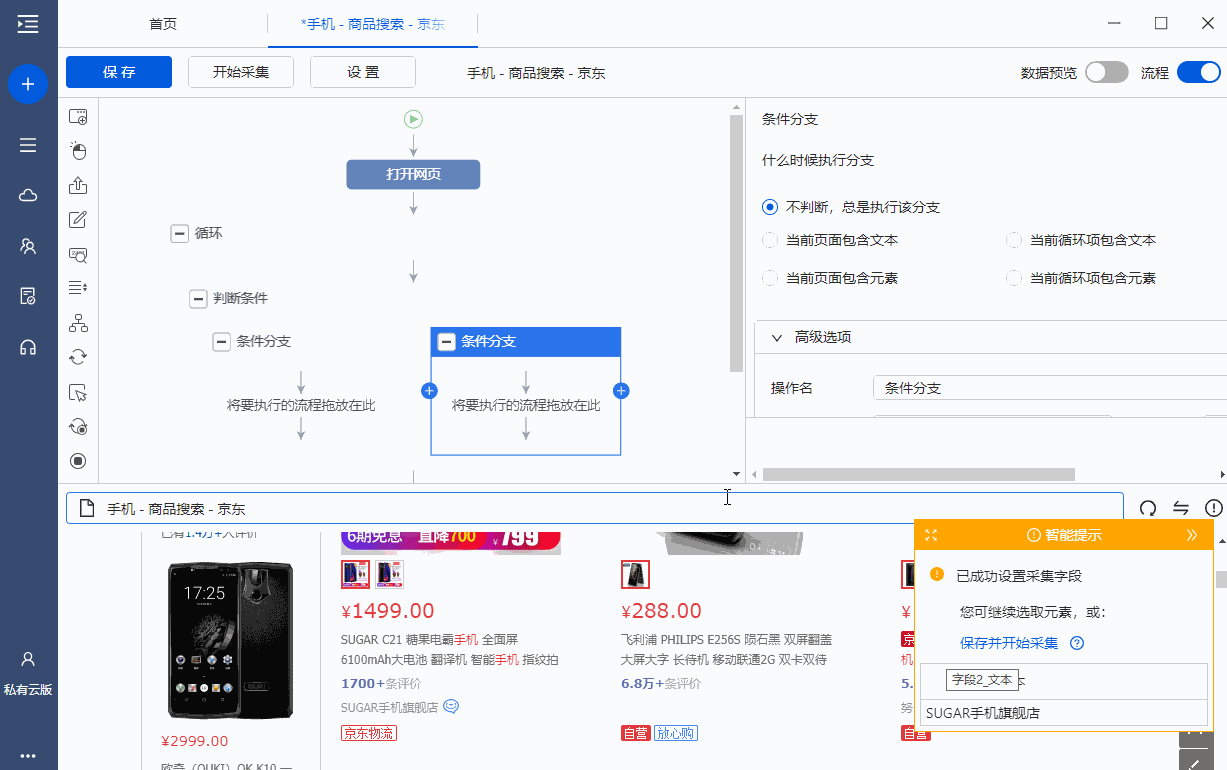Select the mouse hover pointer step tool
The height and width of the screenshot is (770, 1227).
(x=78, y=392)
